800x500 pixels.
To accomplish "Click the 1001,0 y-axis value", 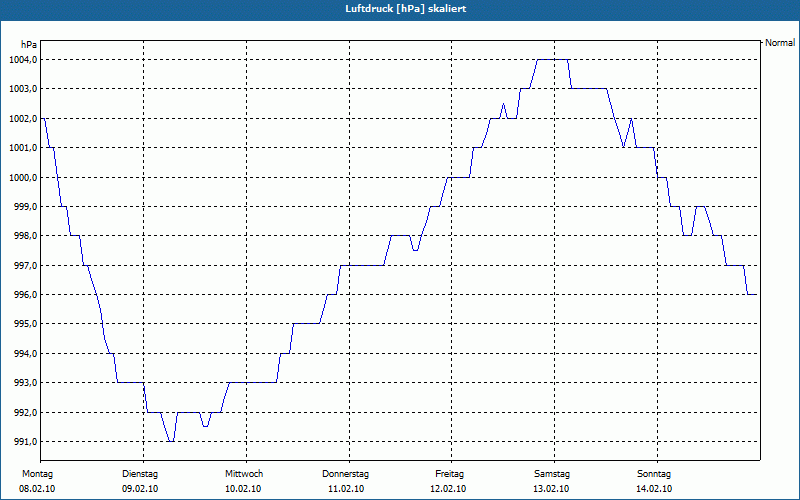I will pos(23,148).
